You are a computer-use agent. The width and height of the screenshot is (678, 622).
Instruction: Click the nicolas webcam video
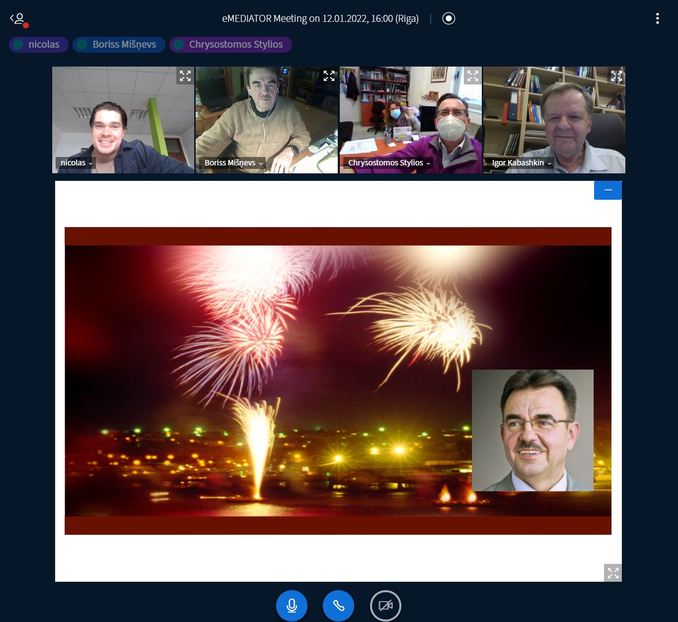[123, 120]
